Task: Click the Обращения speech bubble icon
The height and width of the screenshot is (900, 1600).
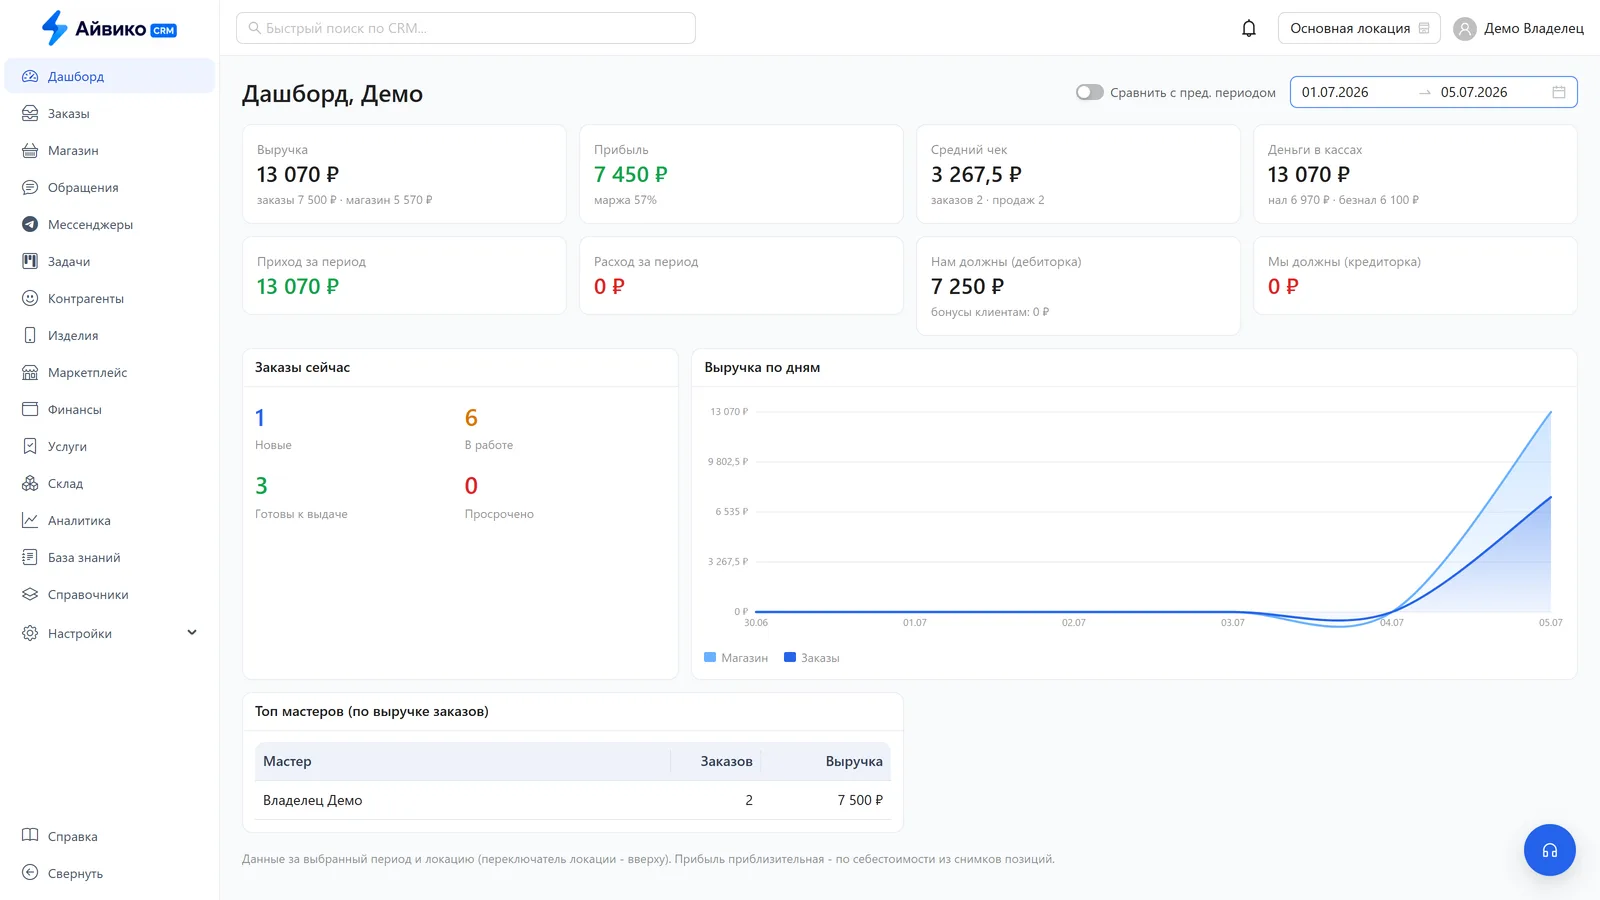Action: pyautogui.click(x=30, y=187)
